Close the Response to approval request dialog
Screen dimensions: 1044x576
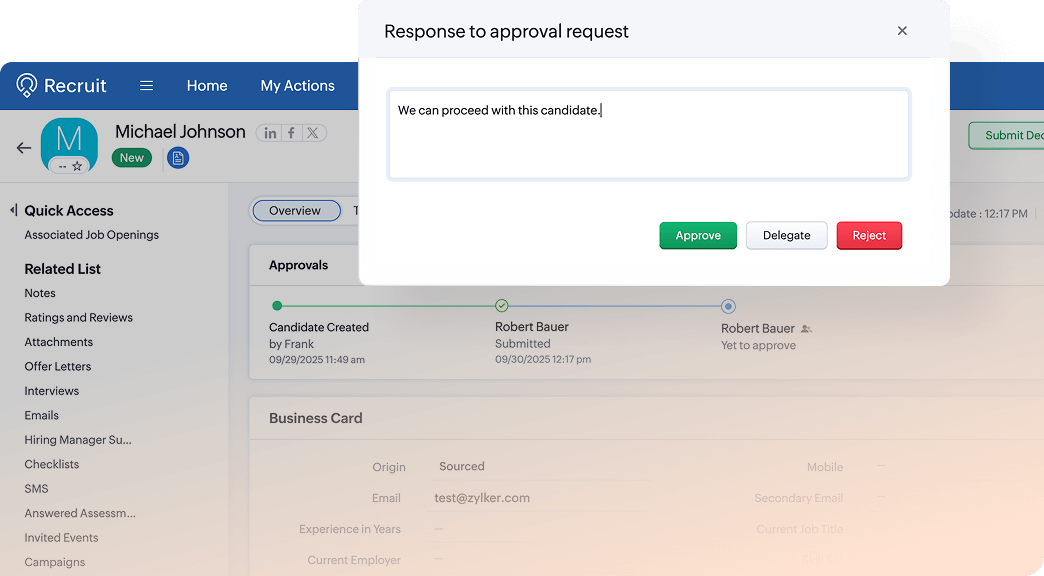click(x=902, y=31)
